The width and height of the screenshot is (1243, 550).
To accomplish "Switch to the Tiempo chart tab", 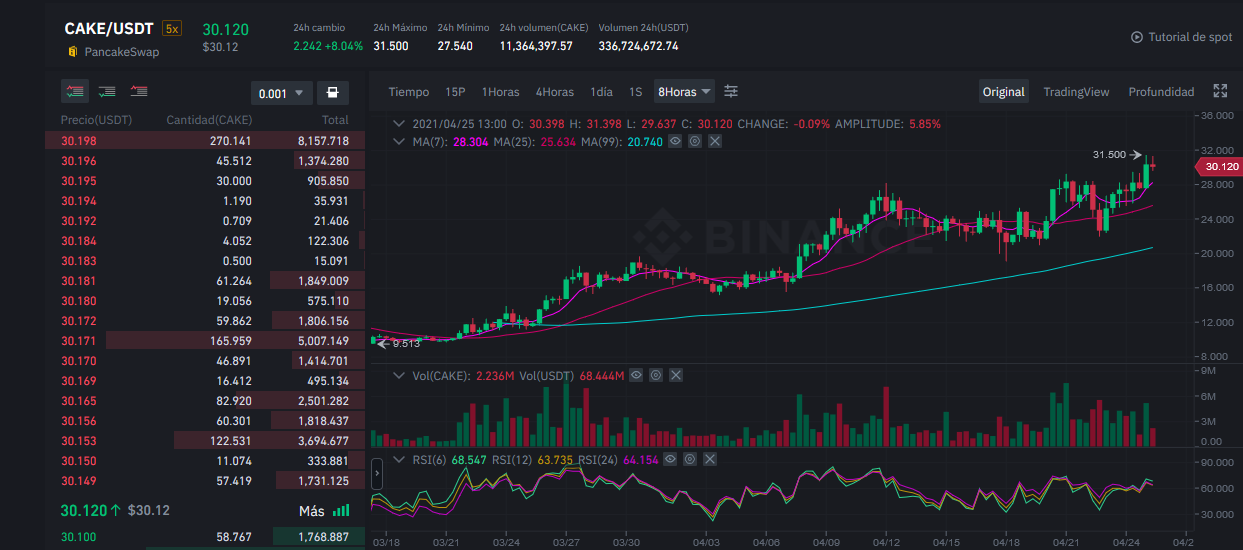I will (x=408, y=91).
